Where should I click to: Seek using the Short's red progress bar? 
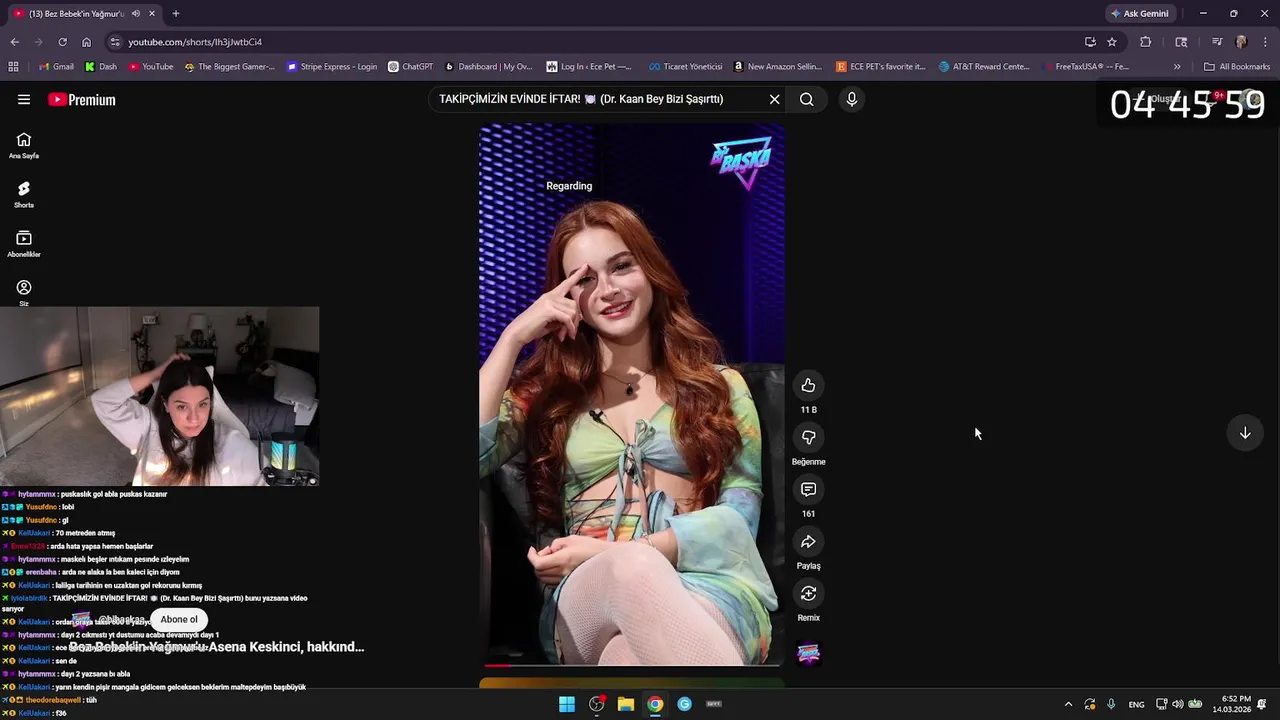click(632, 664)
